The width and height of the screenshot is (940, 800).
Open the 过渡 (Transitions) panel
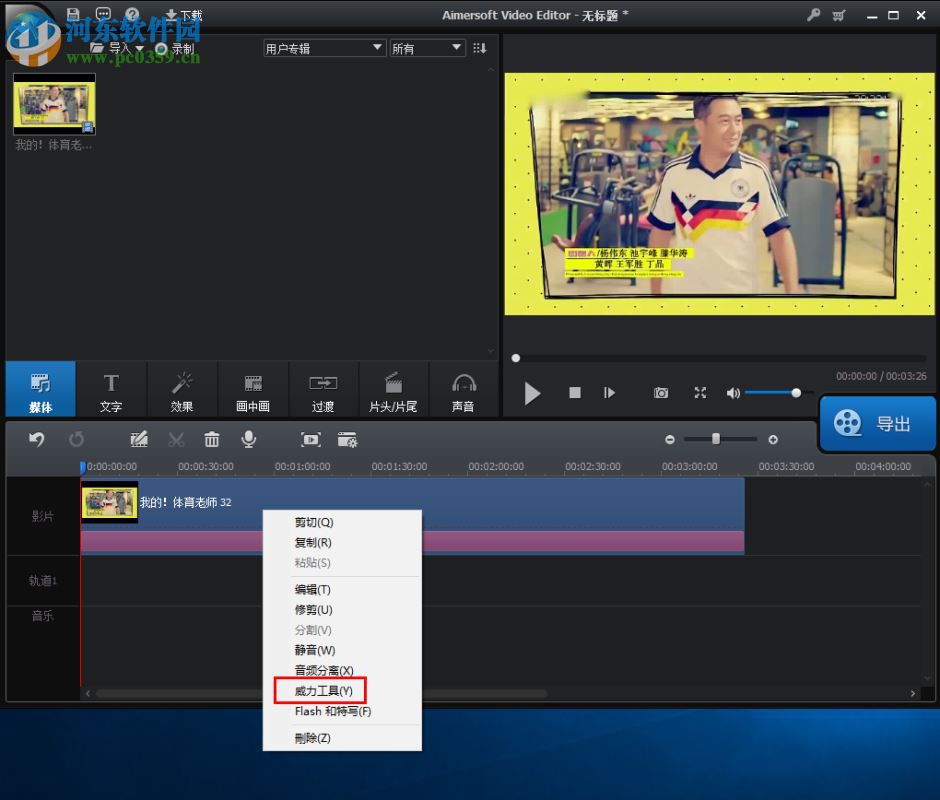(x=323, y=389)
